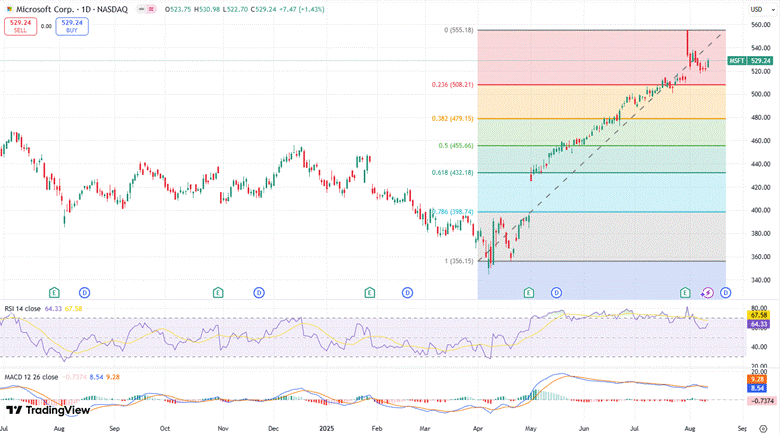Click the rightmost green E earnings marker
The image size is (780, 435).
coord(685,292)
